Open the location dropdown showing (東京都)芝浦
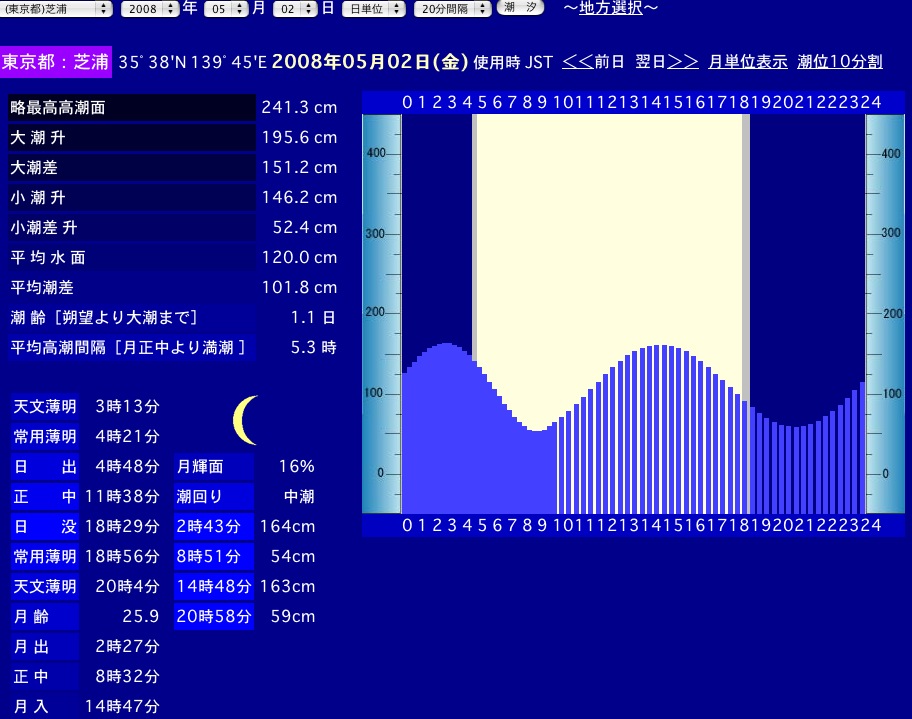912x719 pixels. pyautogui.click(x=56, y=9)
